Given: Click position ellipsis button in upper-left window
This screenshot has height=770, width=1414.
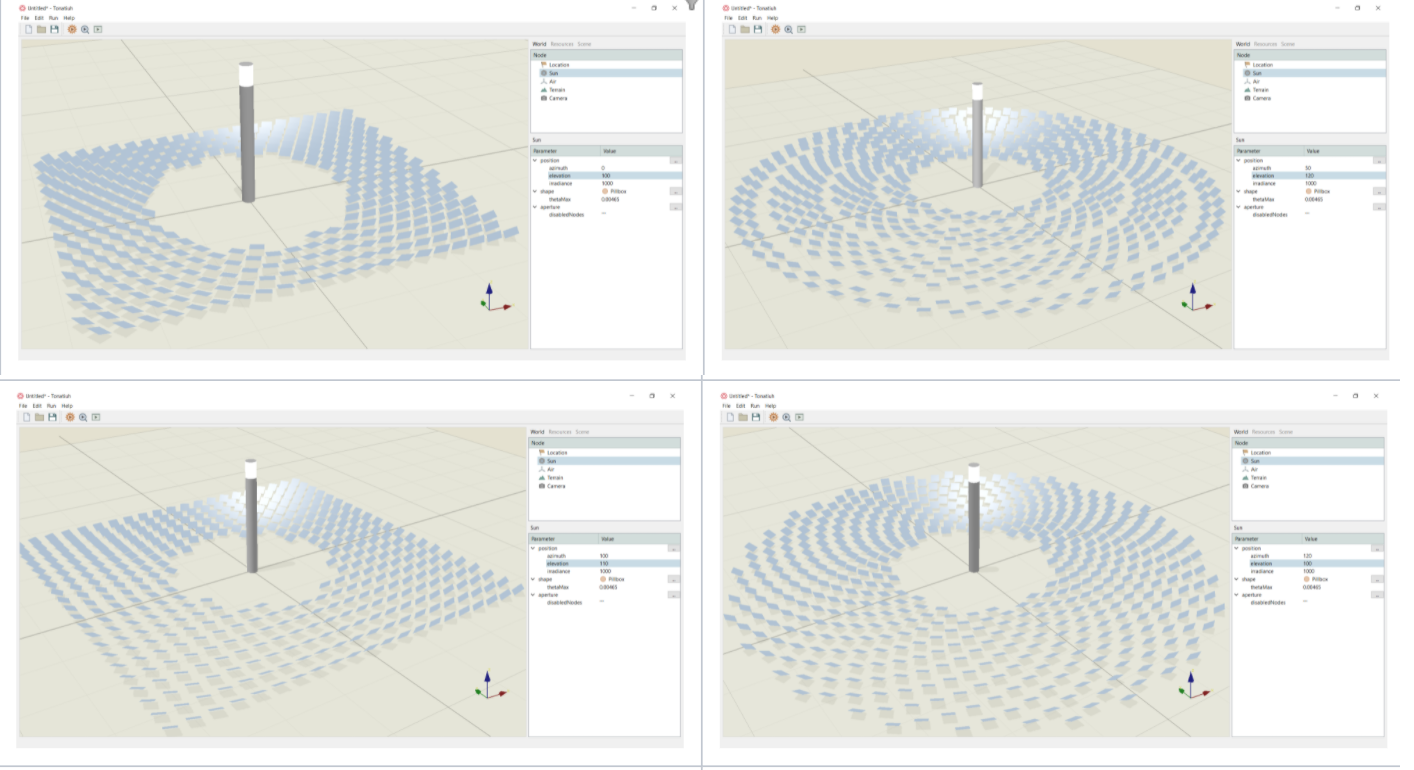Looking at the screenshot, I should pos(676,160).
